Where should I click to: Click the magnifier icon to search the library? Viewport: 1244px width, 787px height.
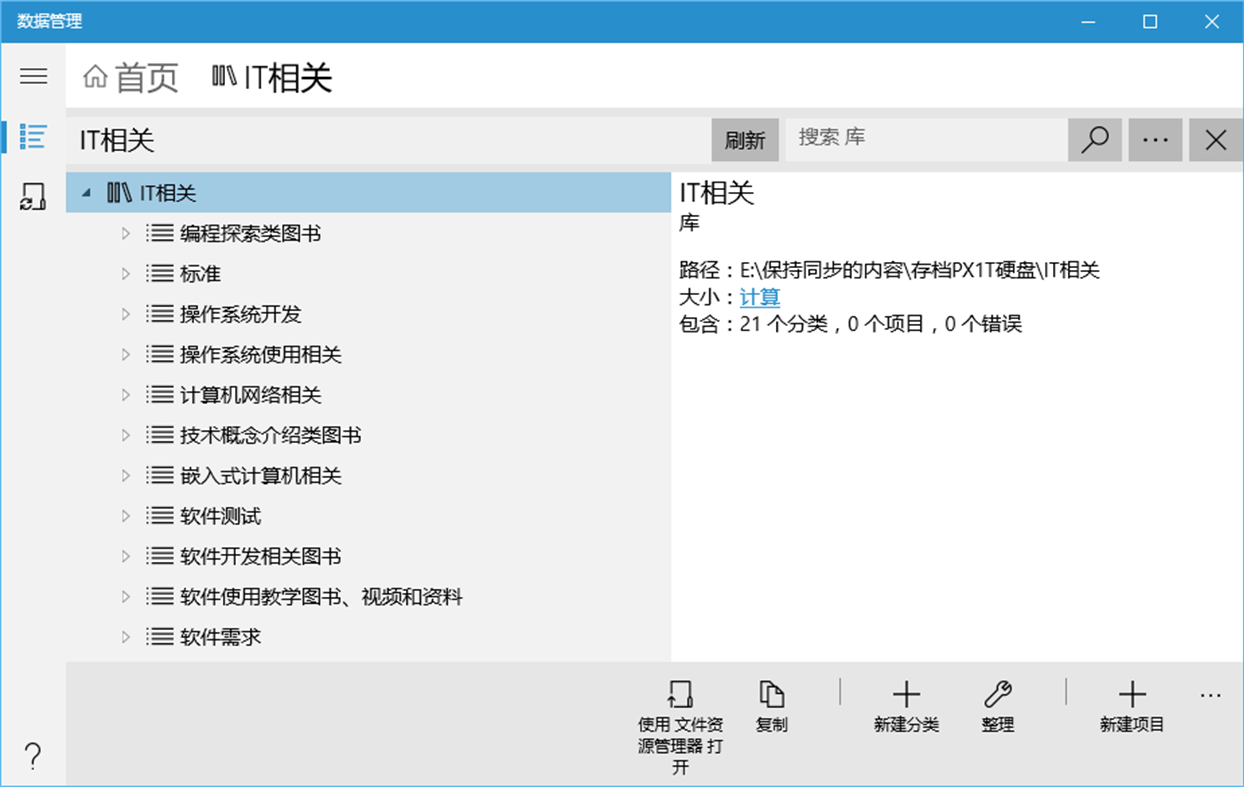pyautogui.click(x=1094, y=140)
